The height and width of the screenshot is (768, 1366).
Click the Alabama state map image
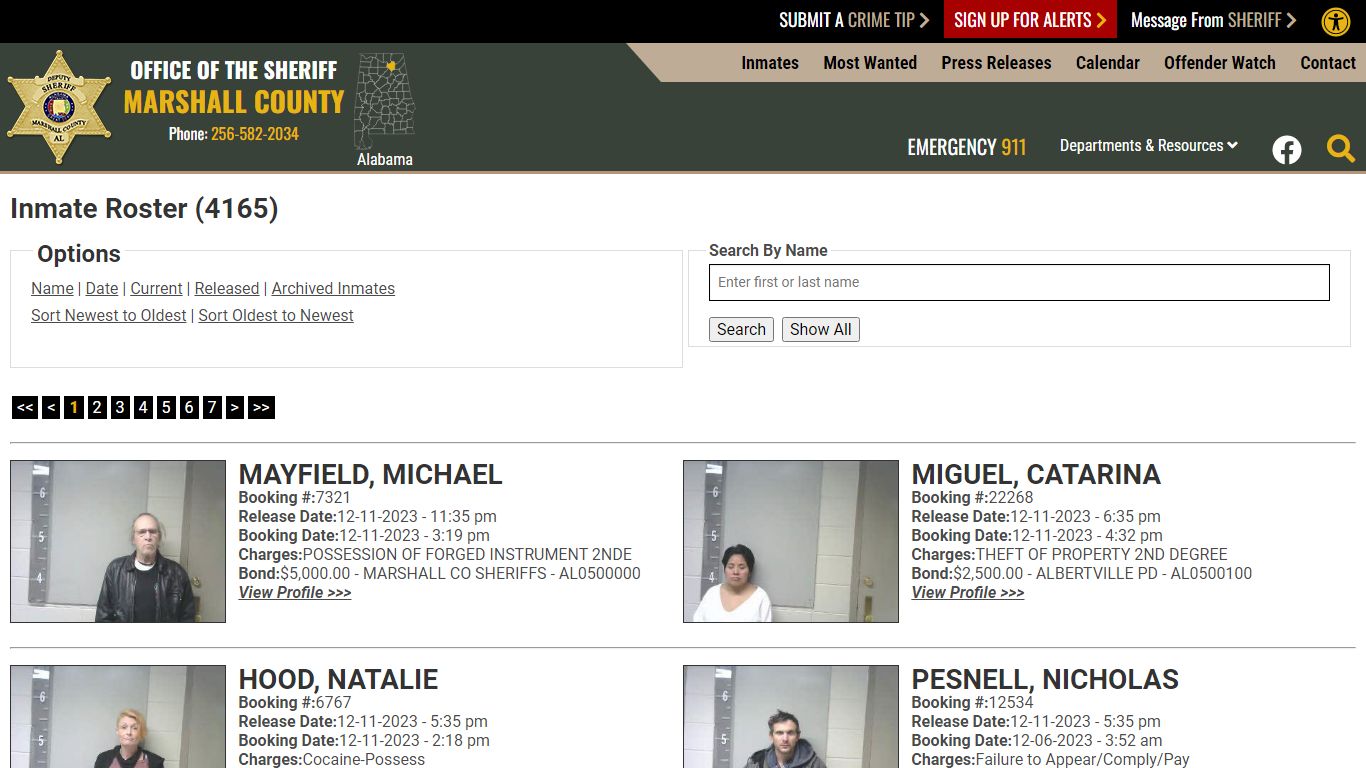pyautogui.click(x=385, y=101)
